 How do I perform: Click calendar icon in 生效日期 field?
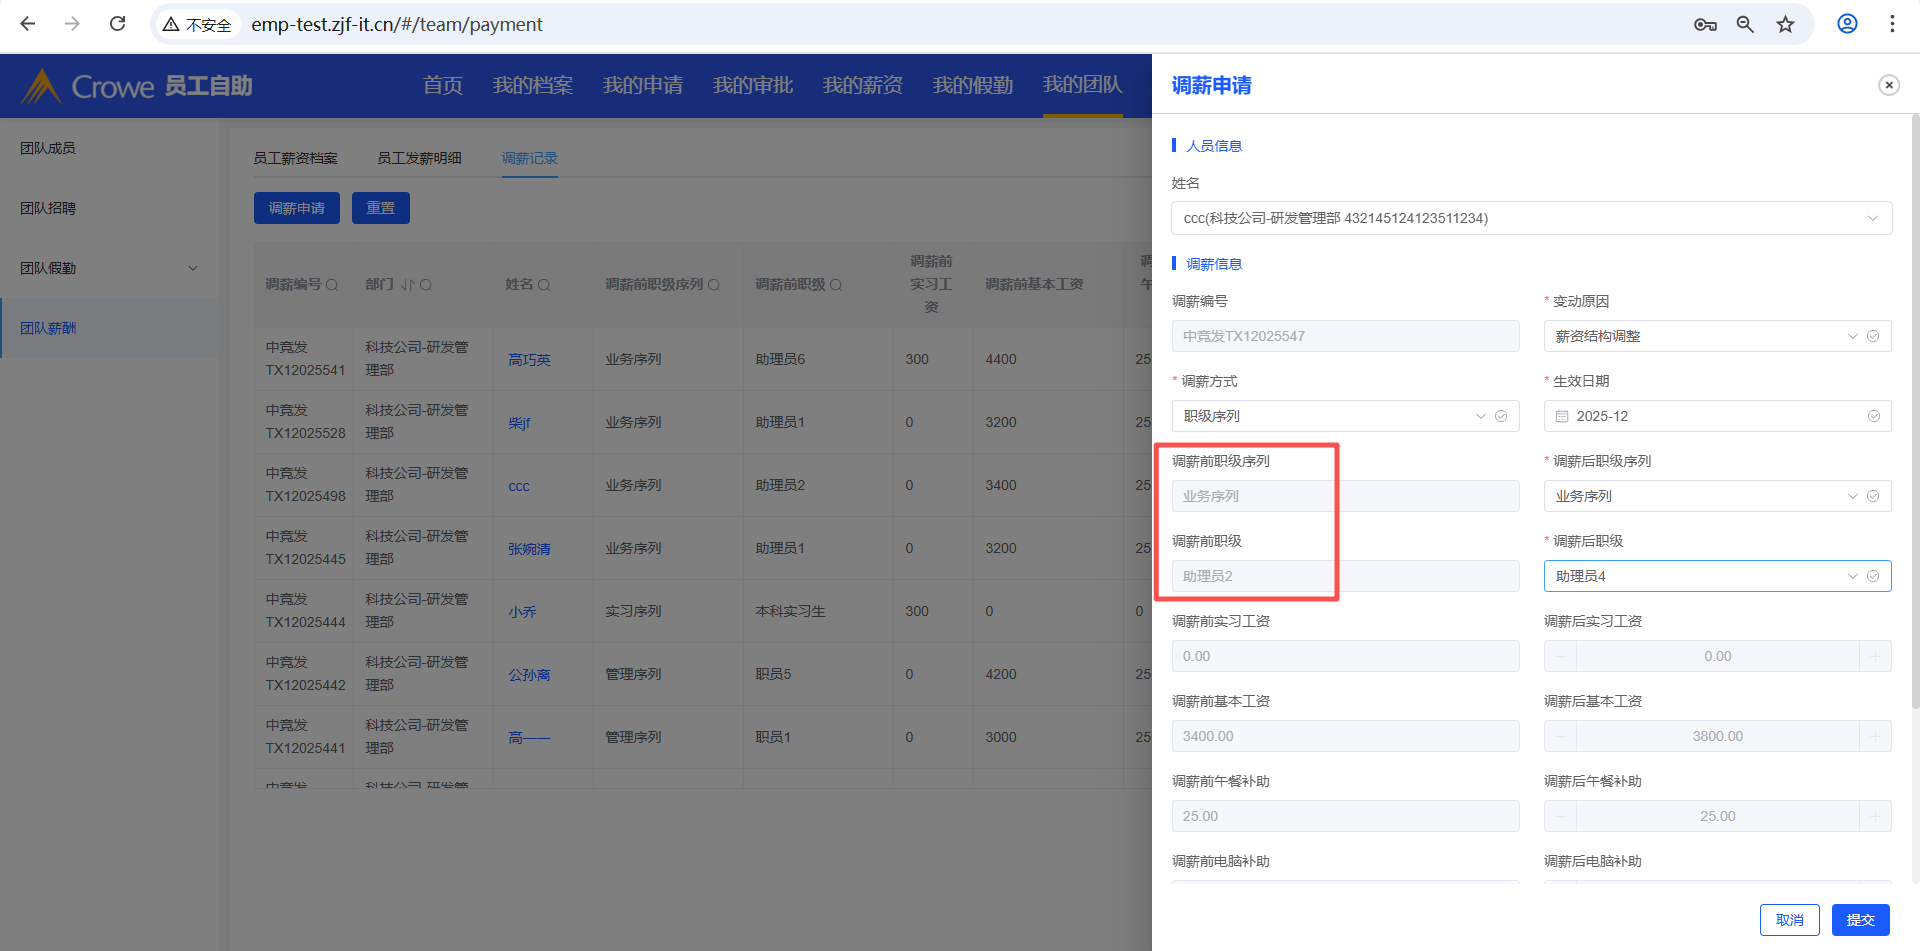point(1562,416)
